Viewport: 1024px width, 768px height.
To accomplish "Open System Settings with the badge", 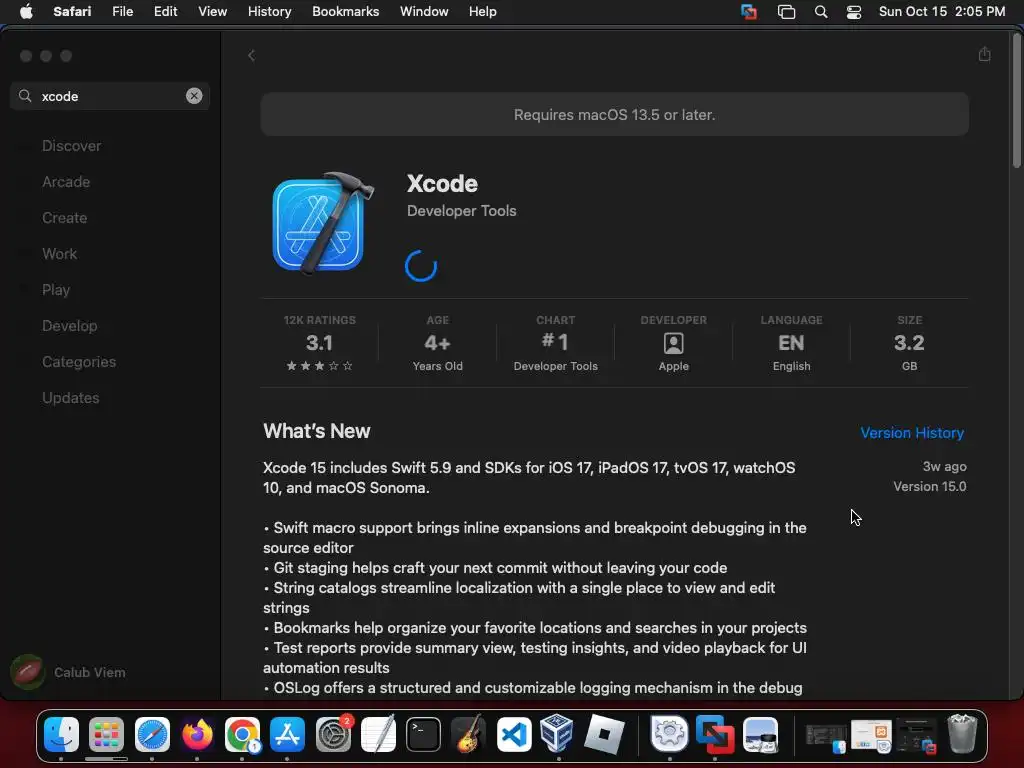I will (x=333, y=735).
